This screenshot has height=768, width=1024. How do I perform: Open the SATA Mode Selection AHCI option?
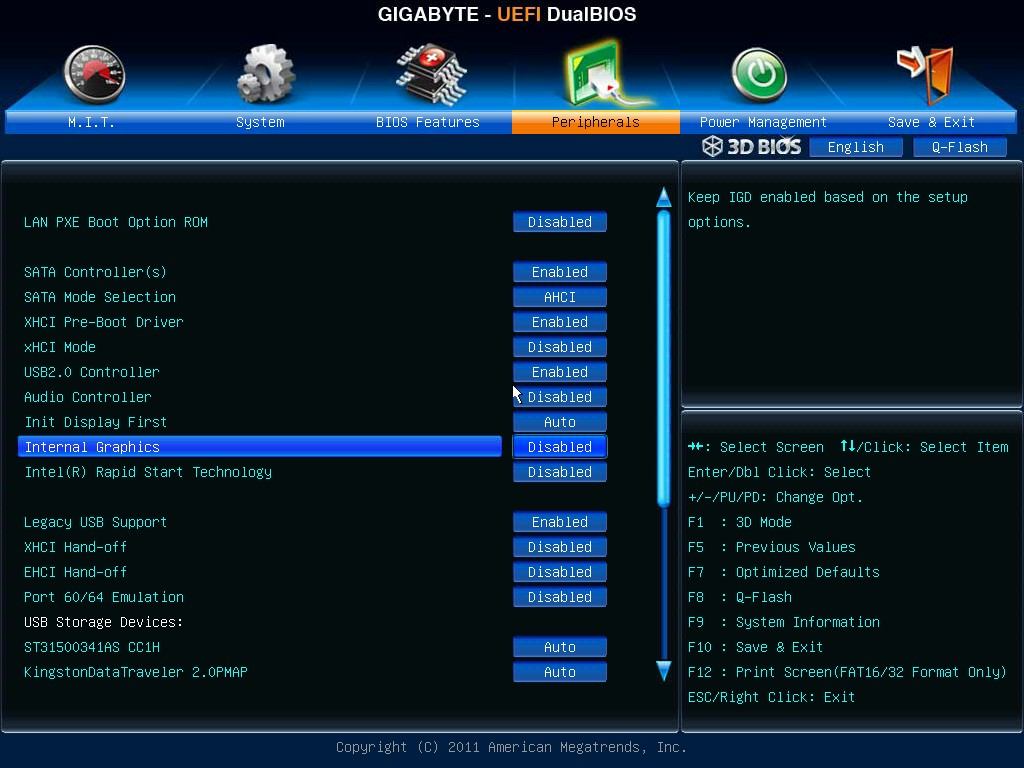pos(560,297)
